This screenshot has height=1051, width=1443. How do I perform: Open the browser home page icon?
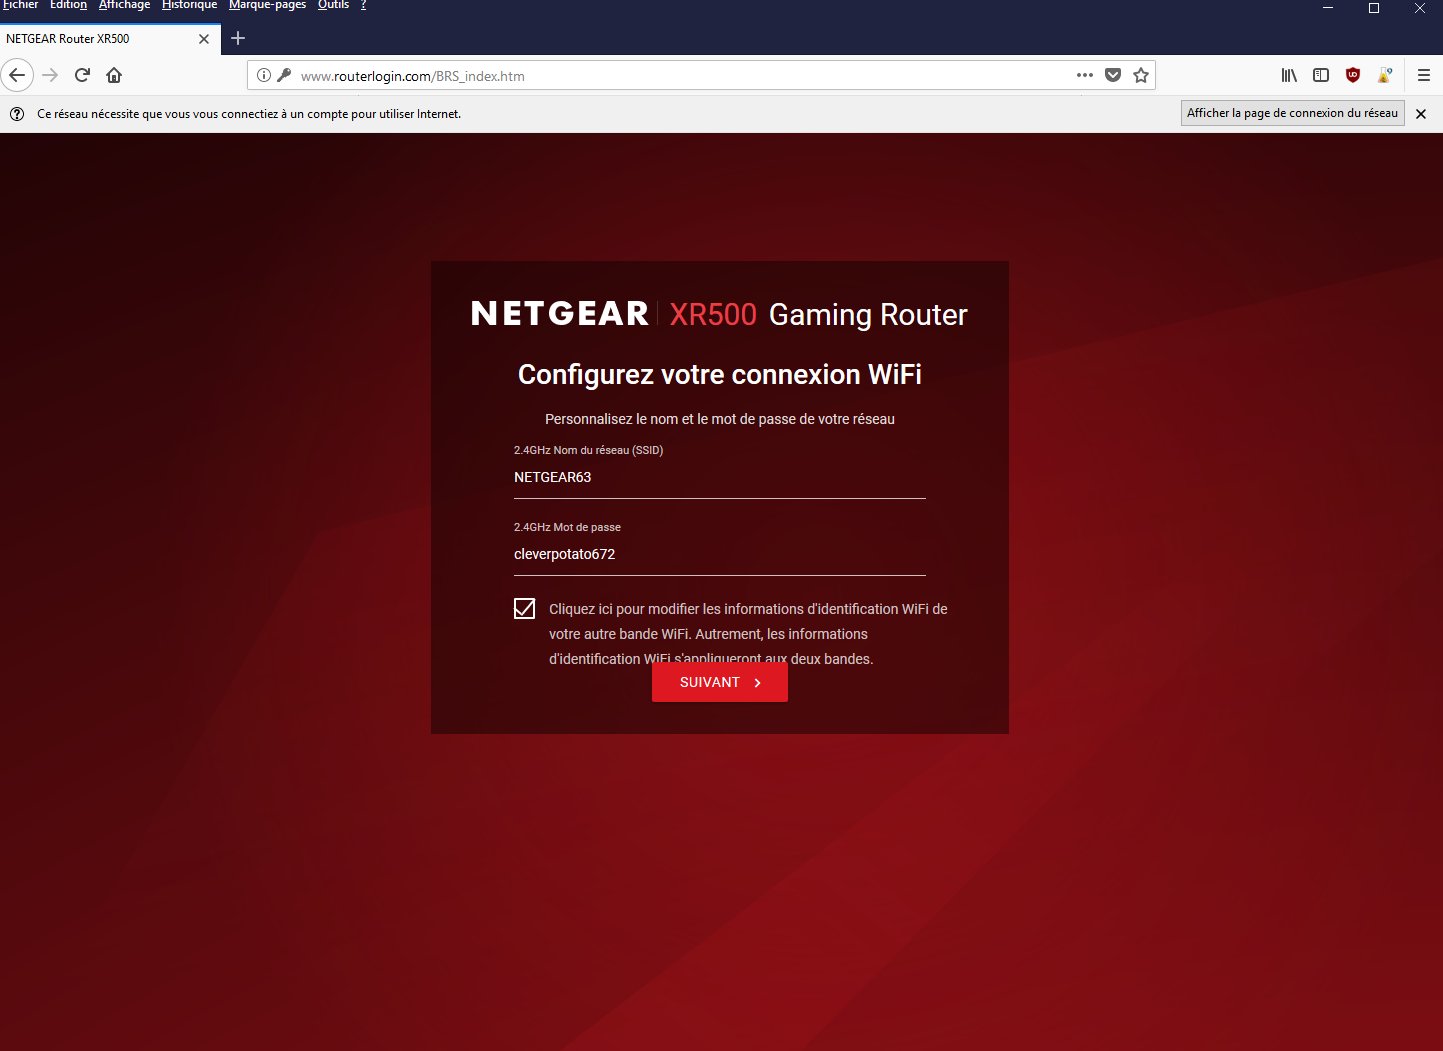coord(114,75)
